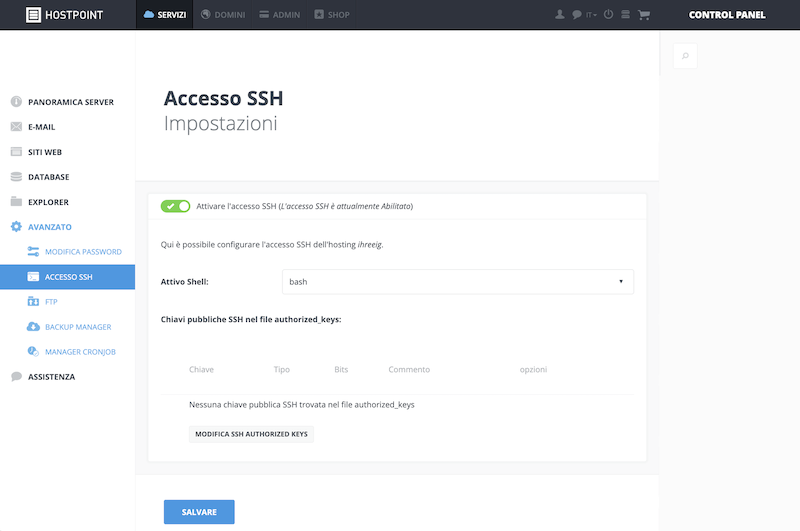The height and width of the screenshot is (531, 800).
Task: Expand the IT language dropdown
Action: (591, 15)
